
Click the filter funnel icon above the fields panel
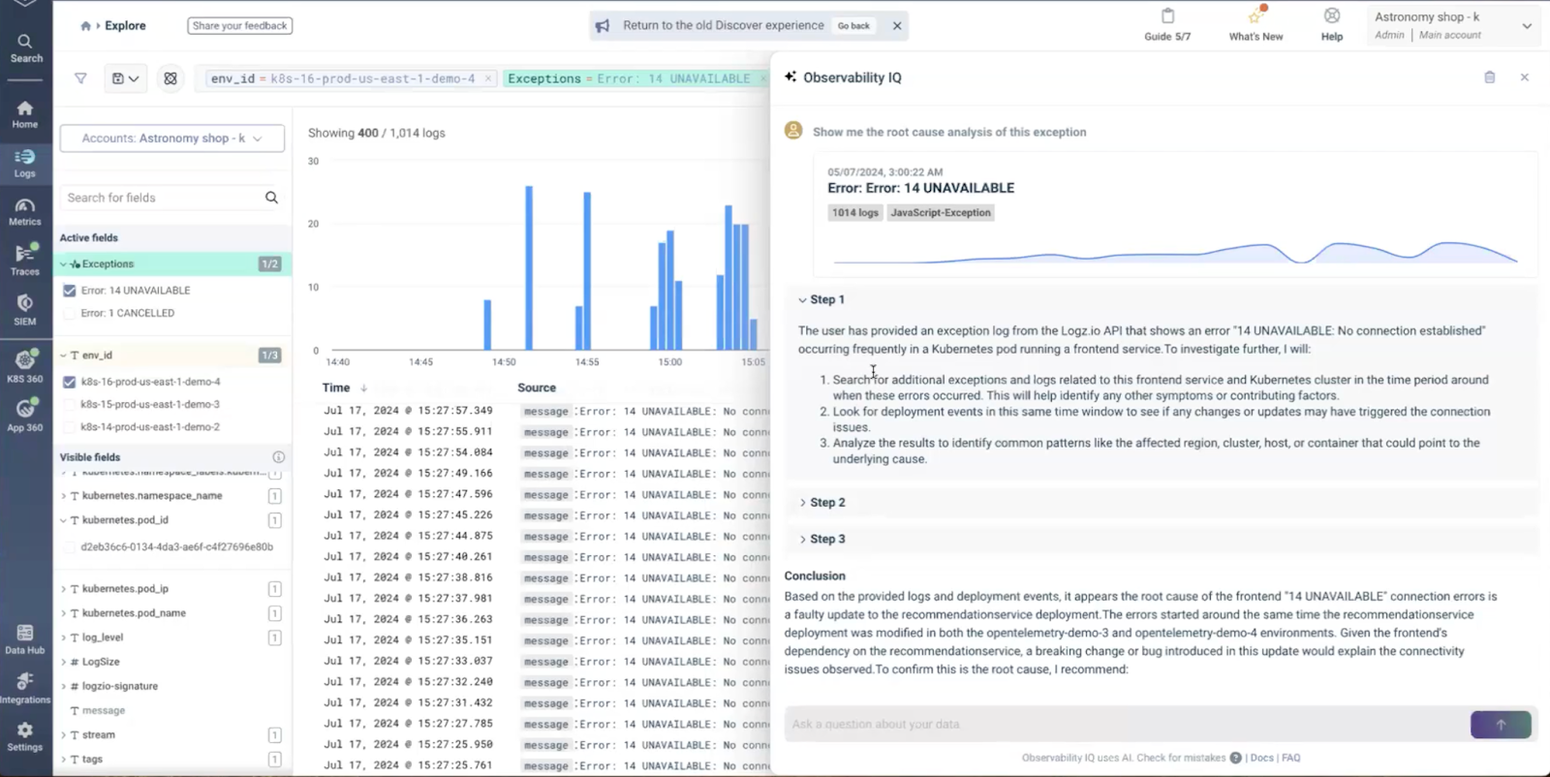click(80, 77)
